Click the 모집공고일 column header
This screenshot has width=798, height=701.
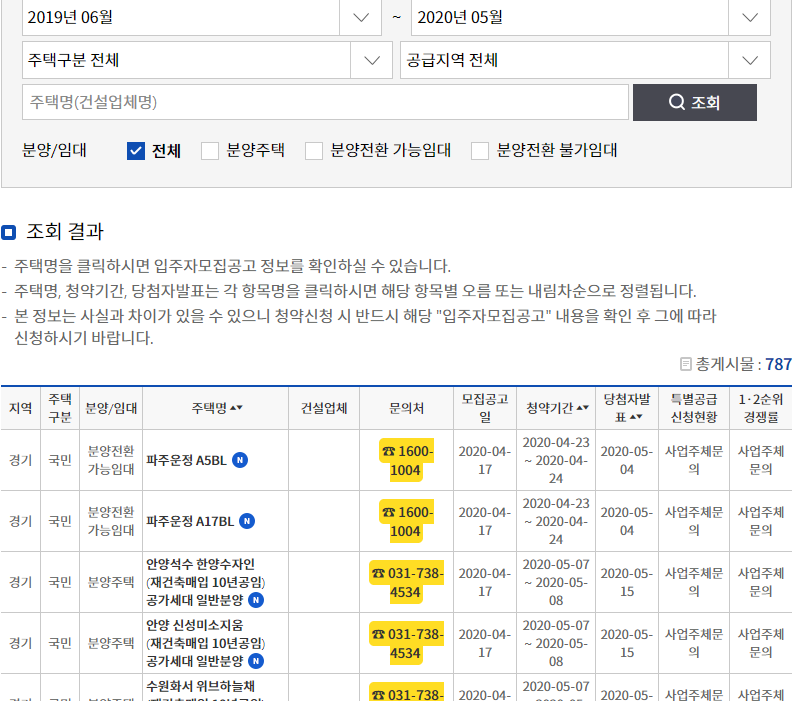tap(485, 408)
